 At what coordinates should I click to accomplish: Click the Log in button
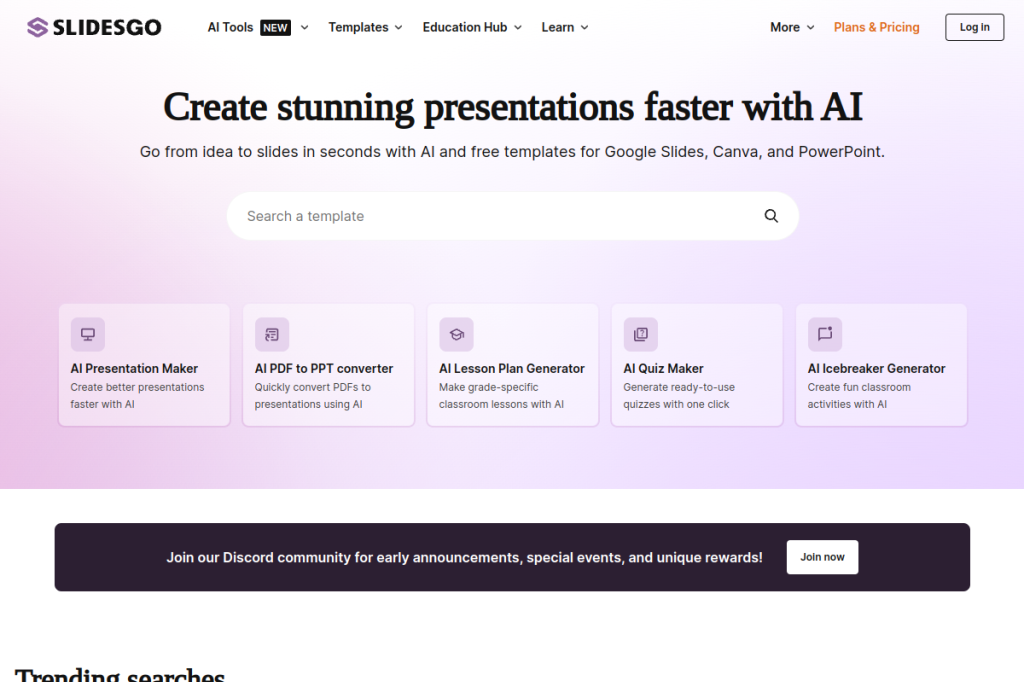tap(974, 27)
